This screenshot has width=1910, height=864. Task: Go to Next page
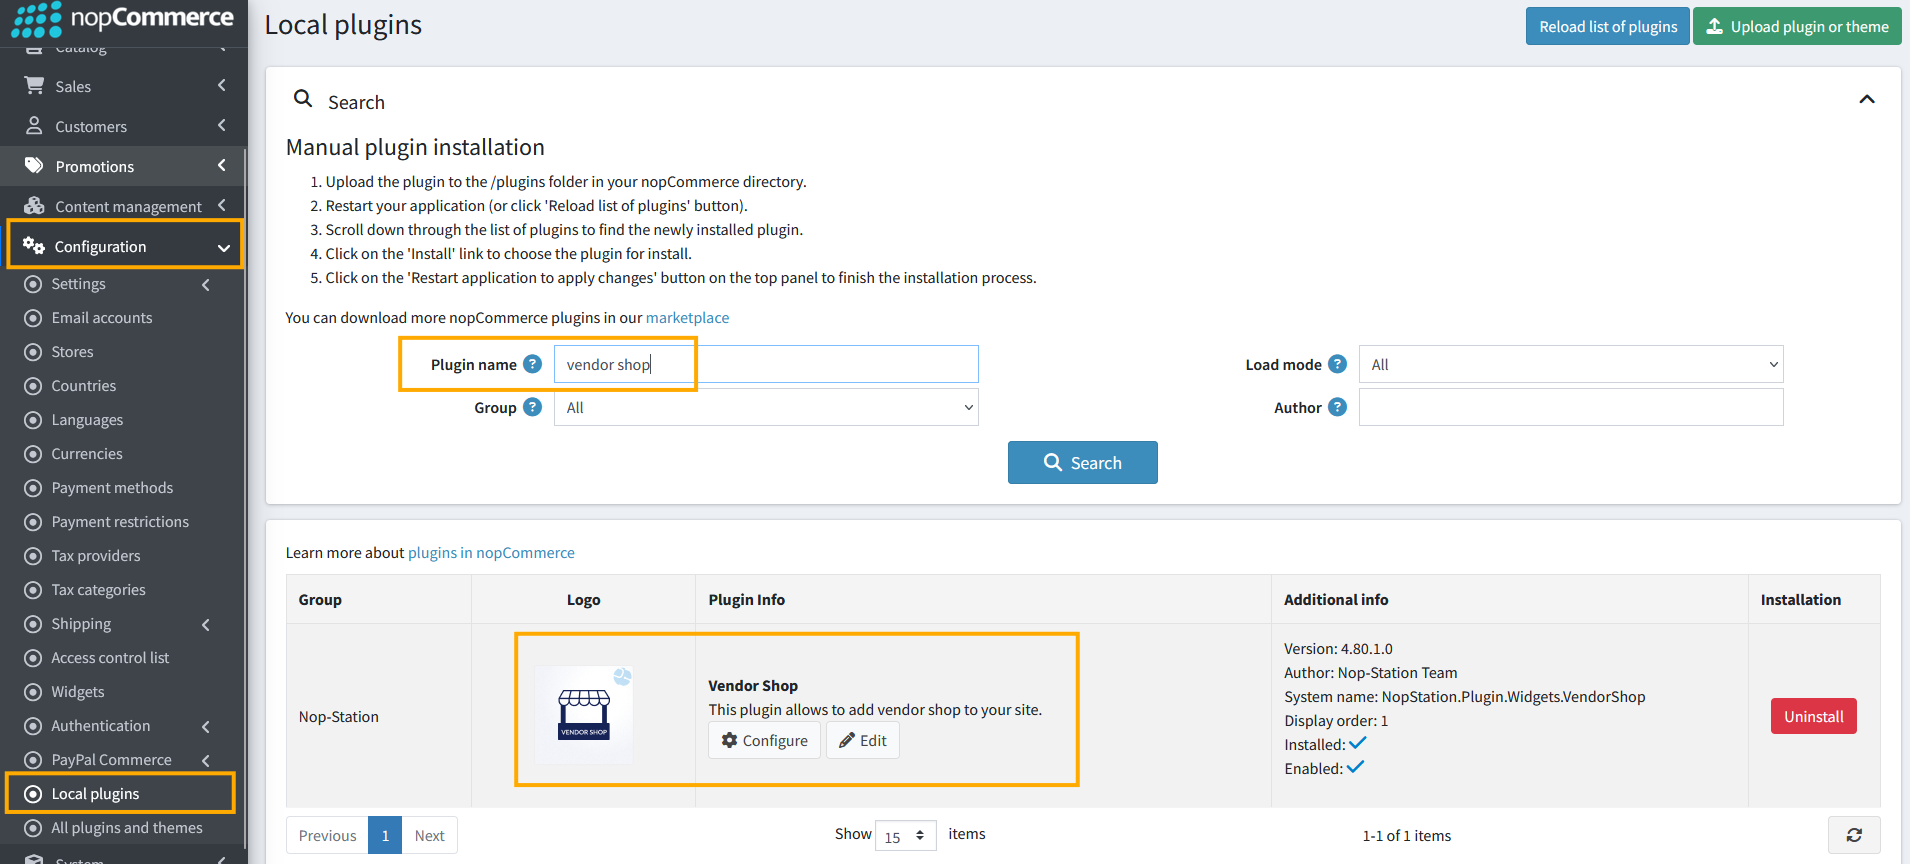tap(430, 835)
